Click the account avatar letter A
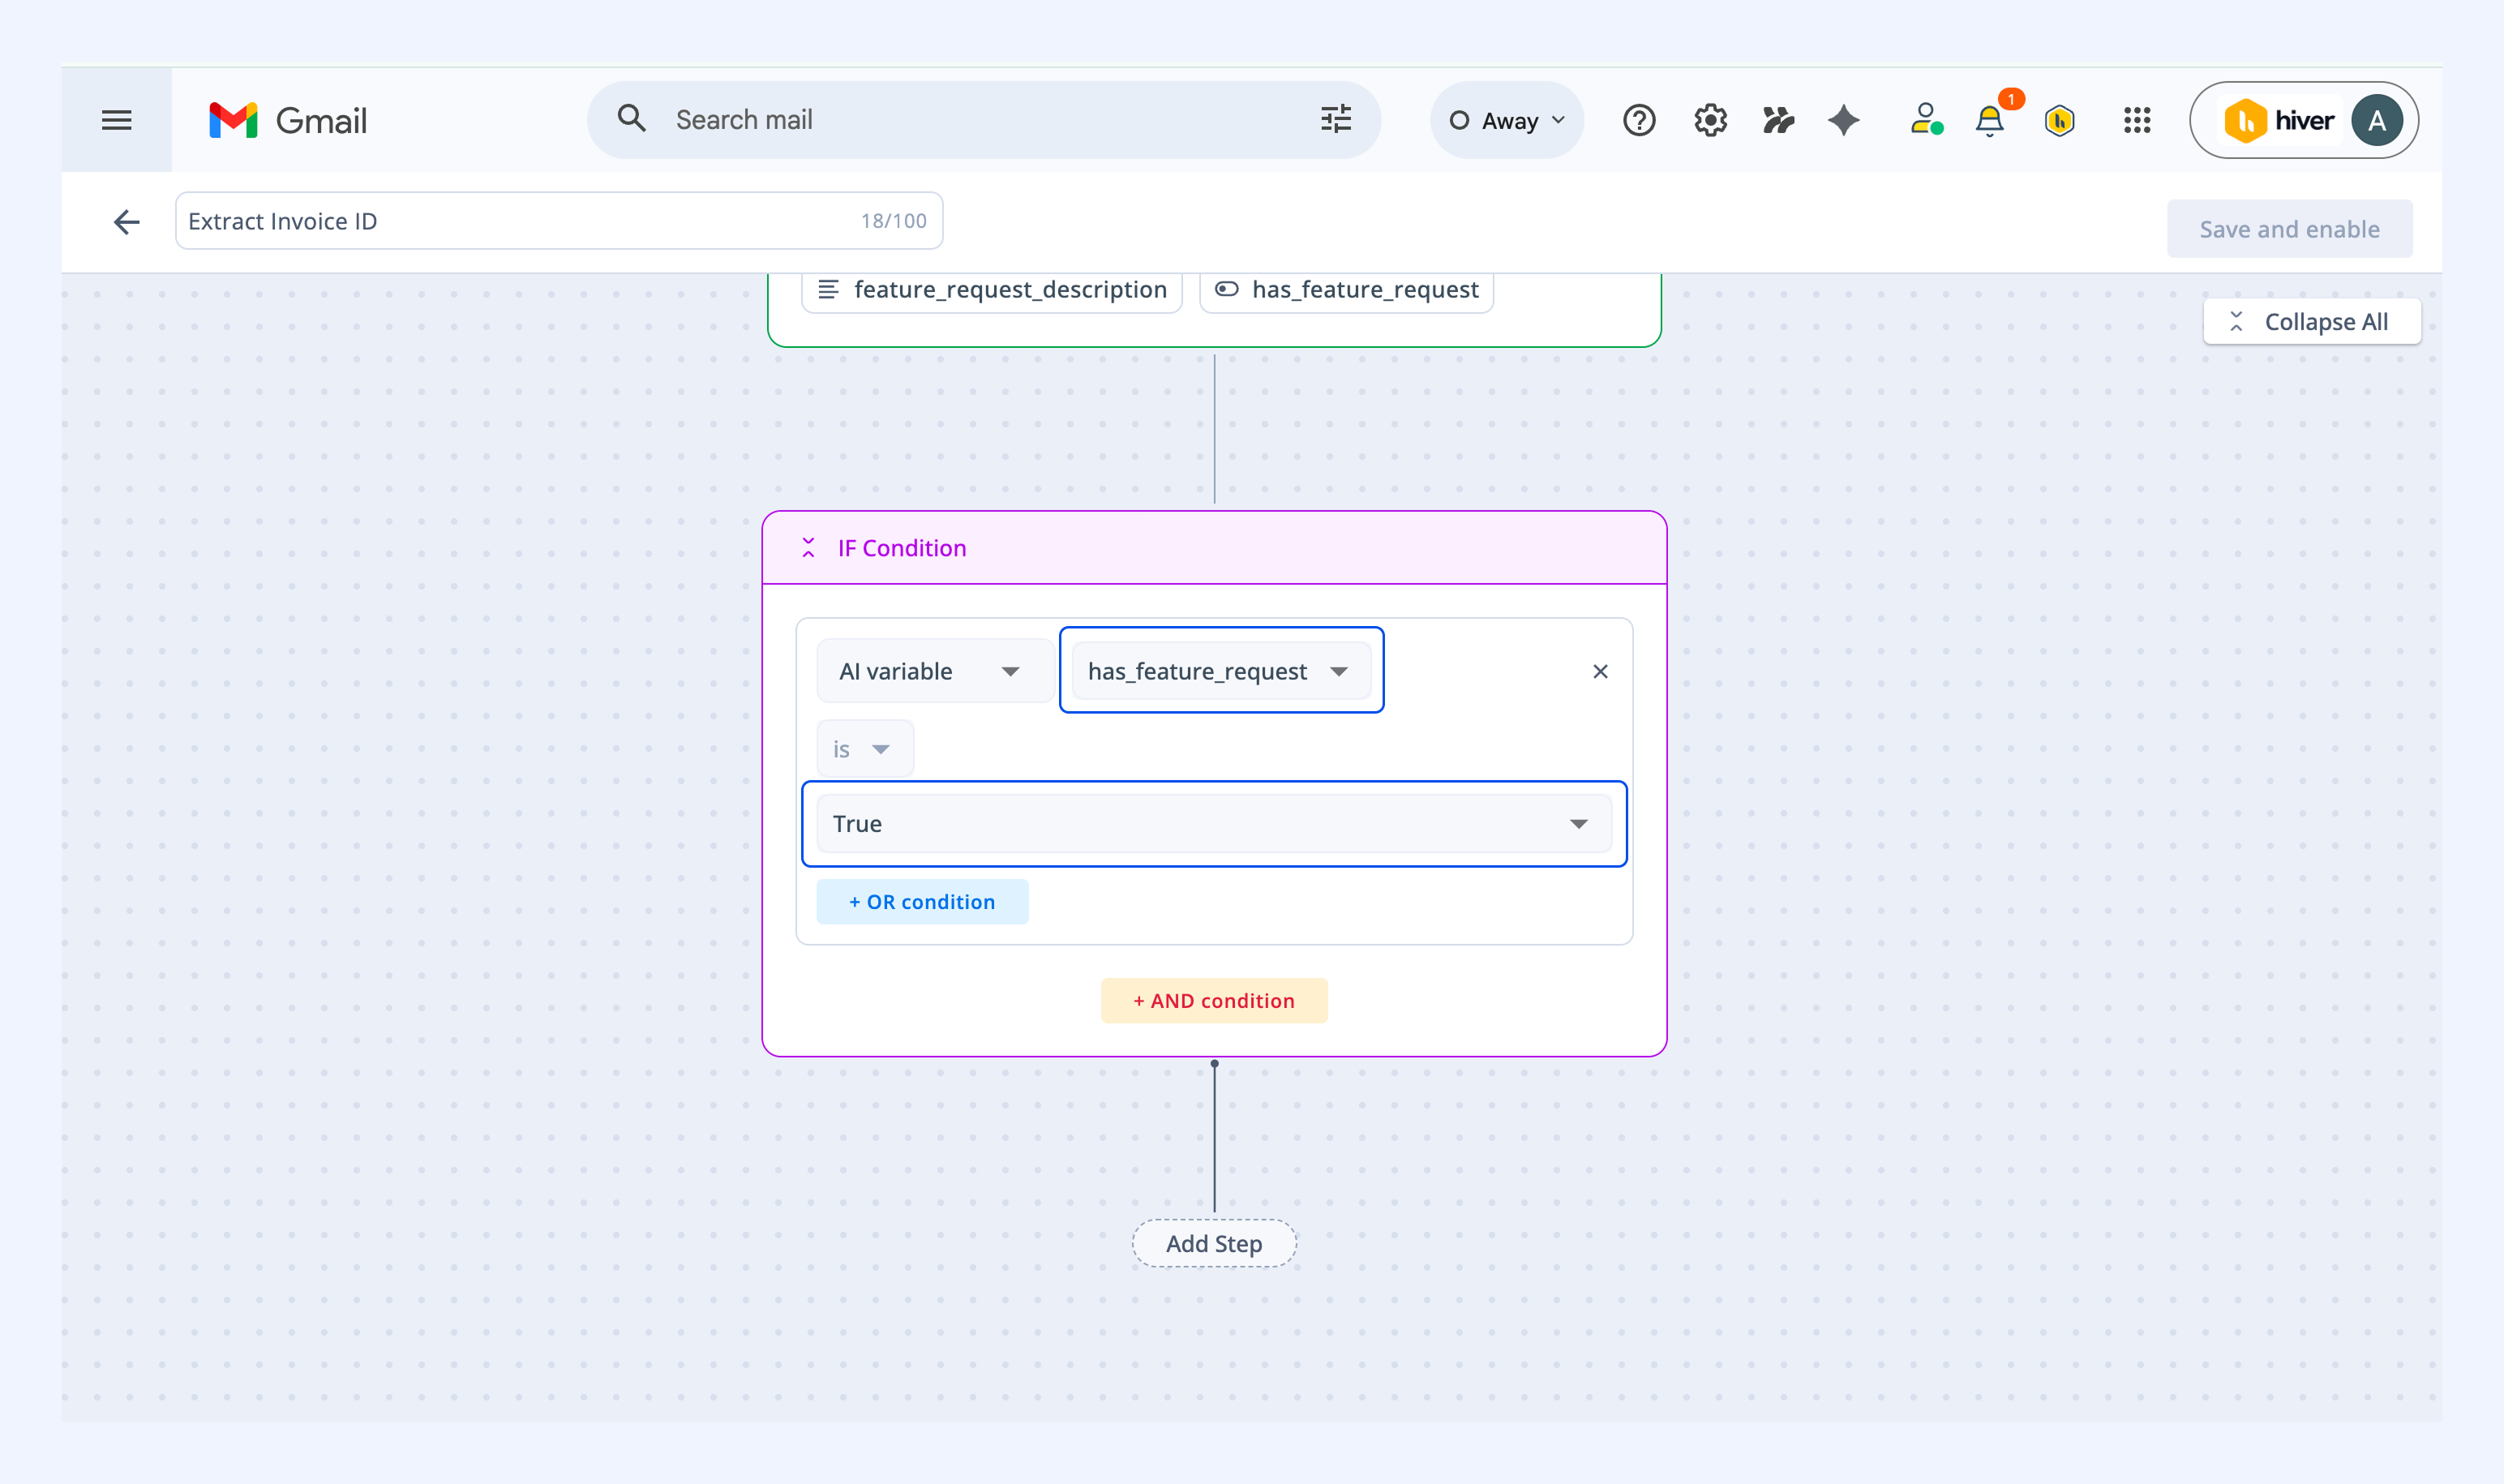 [x=2376, y=120]
